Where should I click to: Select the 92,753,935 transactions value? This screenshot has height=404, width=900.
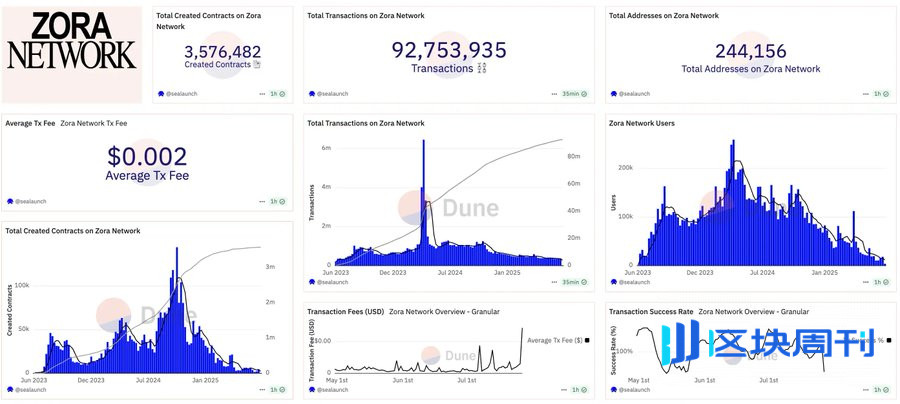[449, 50]
